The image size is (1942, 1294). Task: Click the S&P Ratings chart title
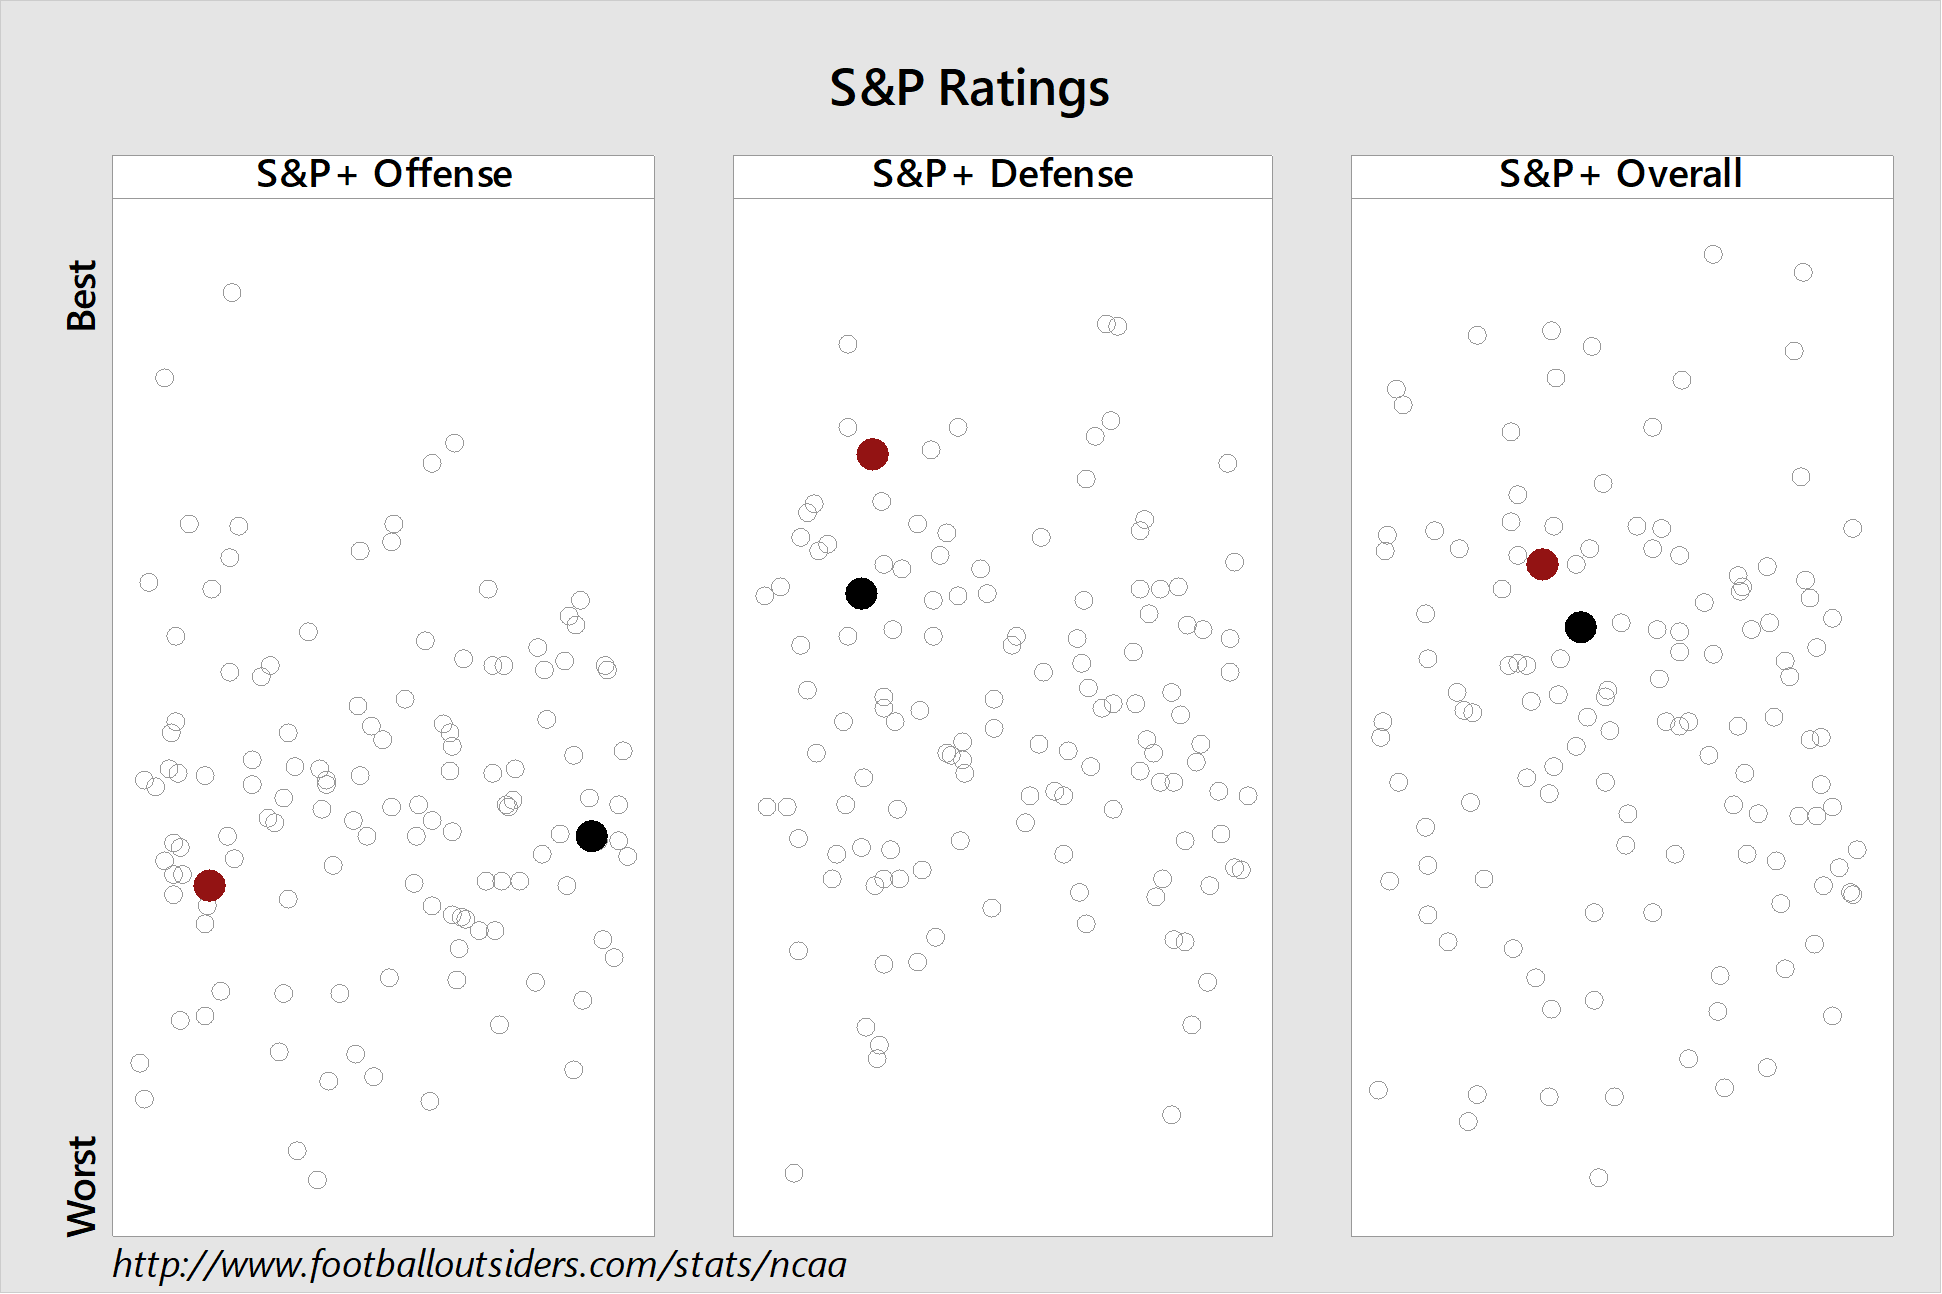(x=969, y=88)
